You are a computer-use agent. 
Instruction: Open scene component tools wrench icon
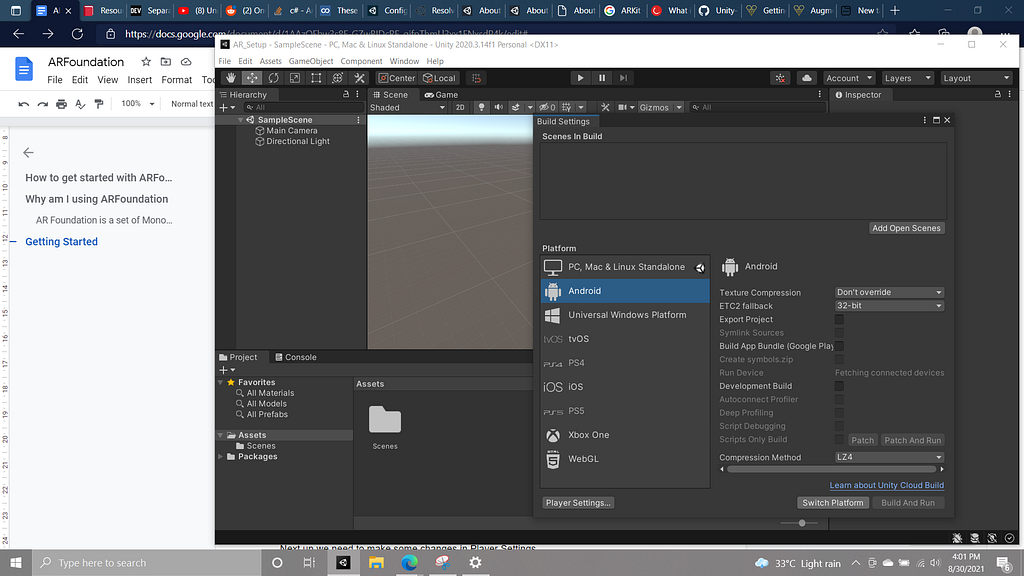(605, 107)
